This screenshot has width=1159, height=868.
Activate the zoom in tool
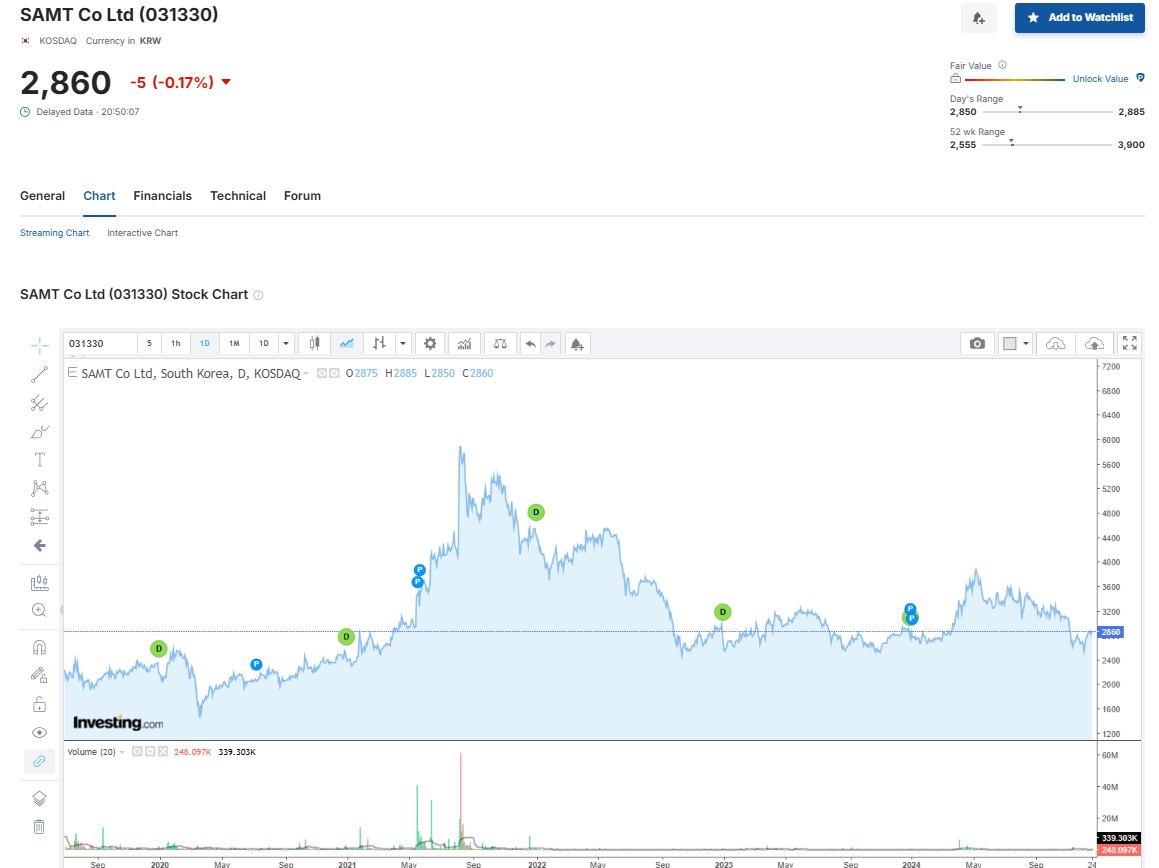(39, 611)
